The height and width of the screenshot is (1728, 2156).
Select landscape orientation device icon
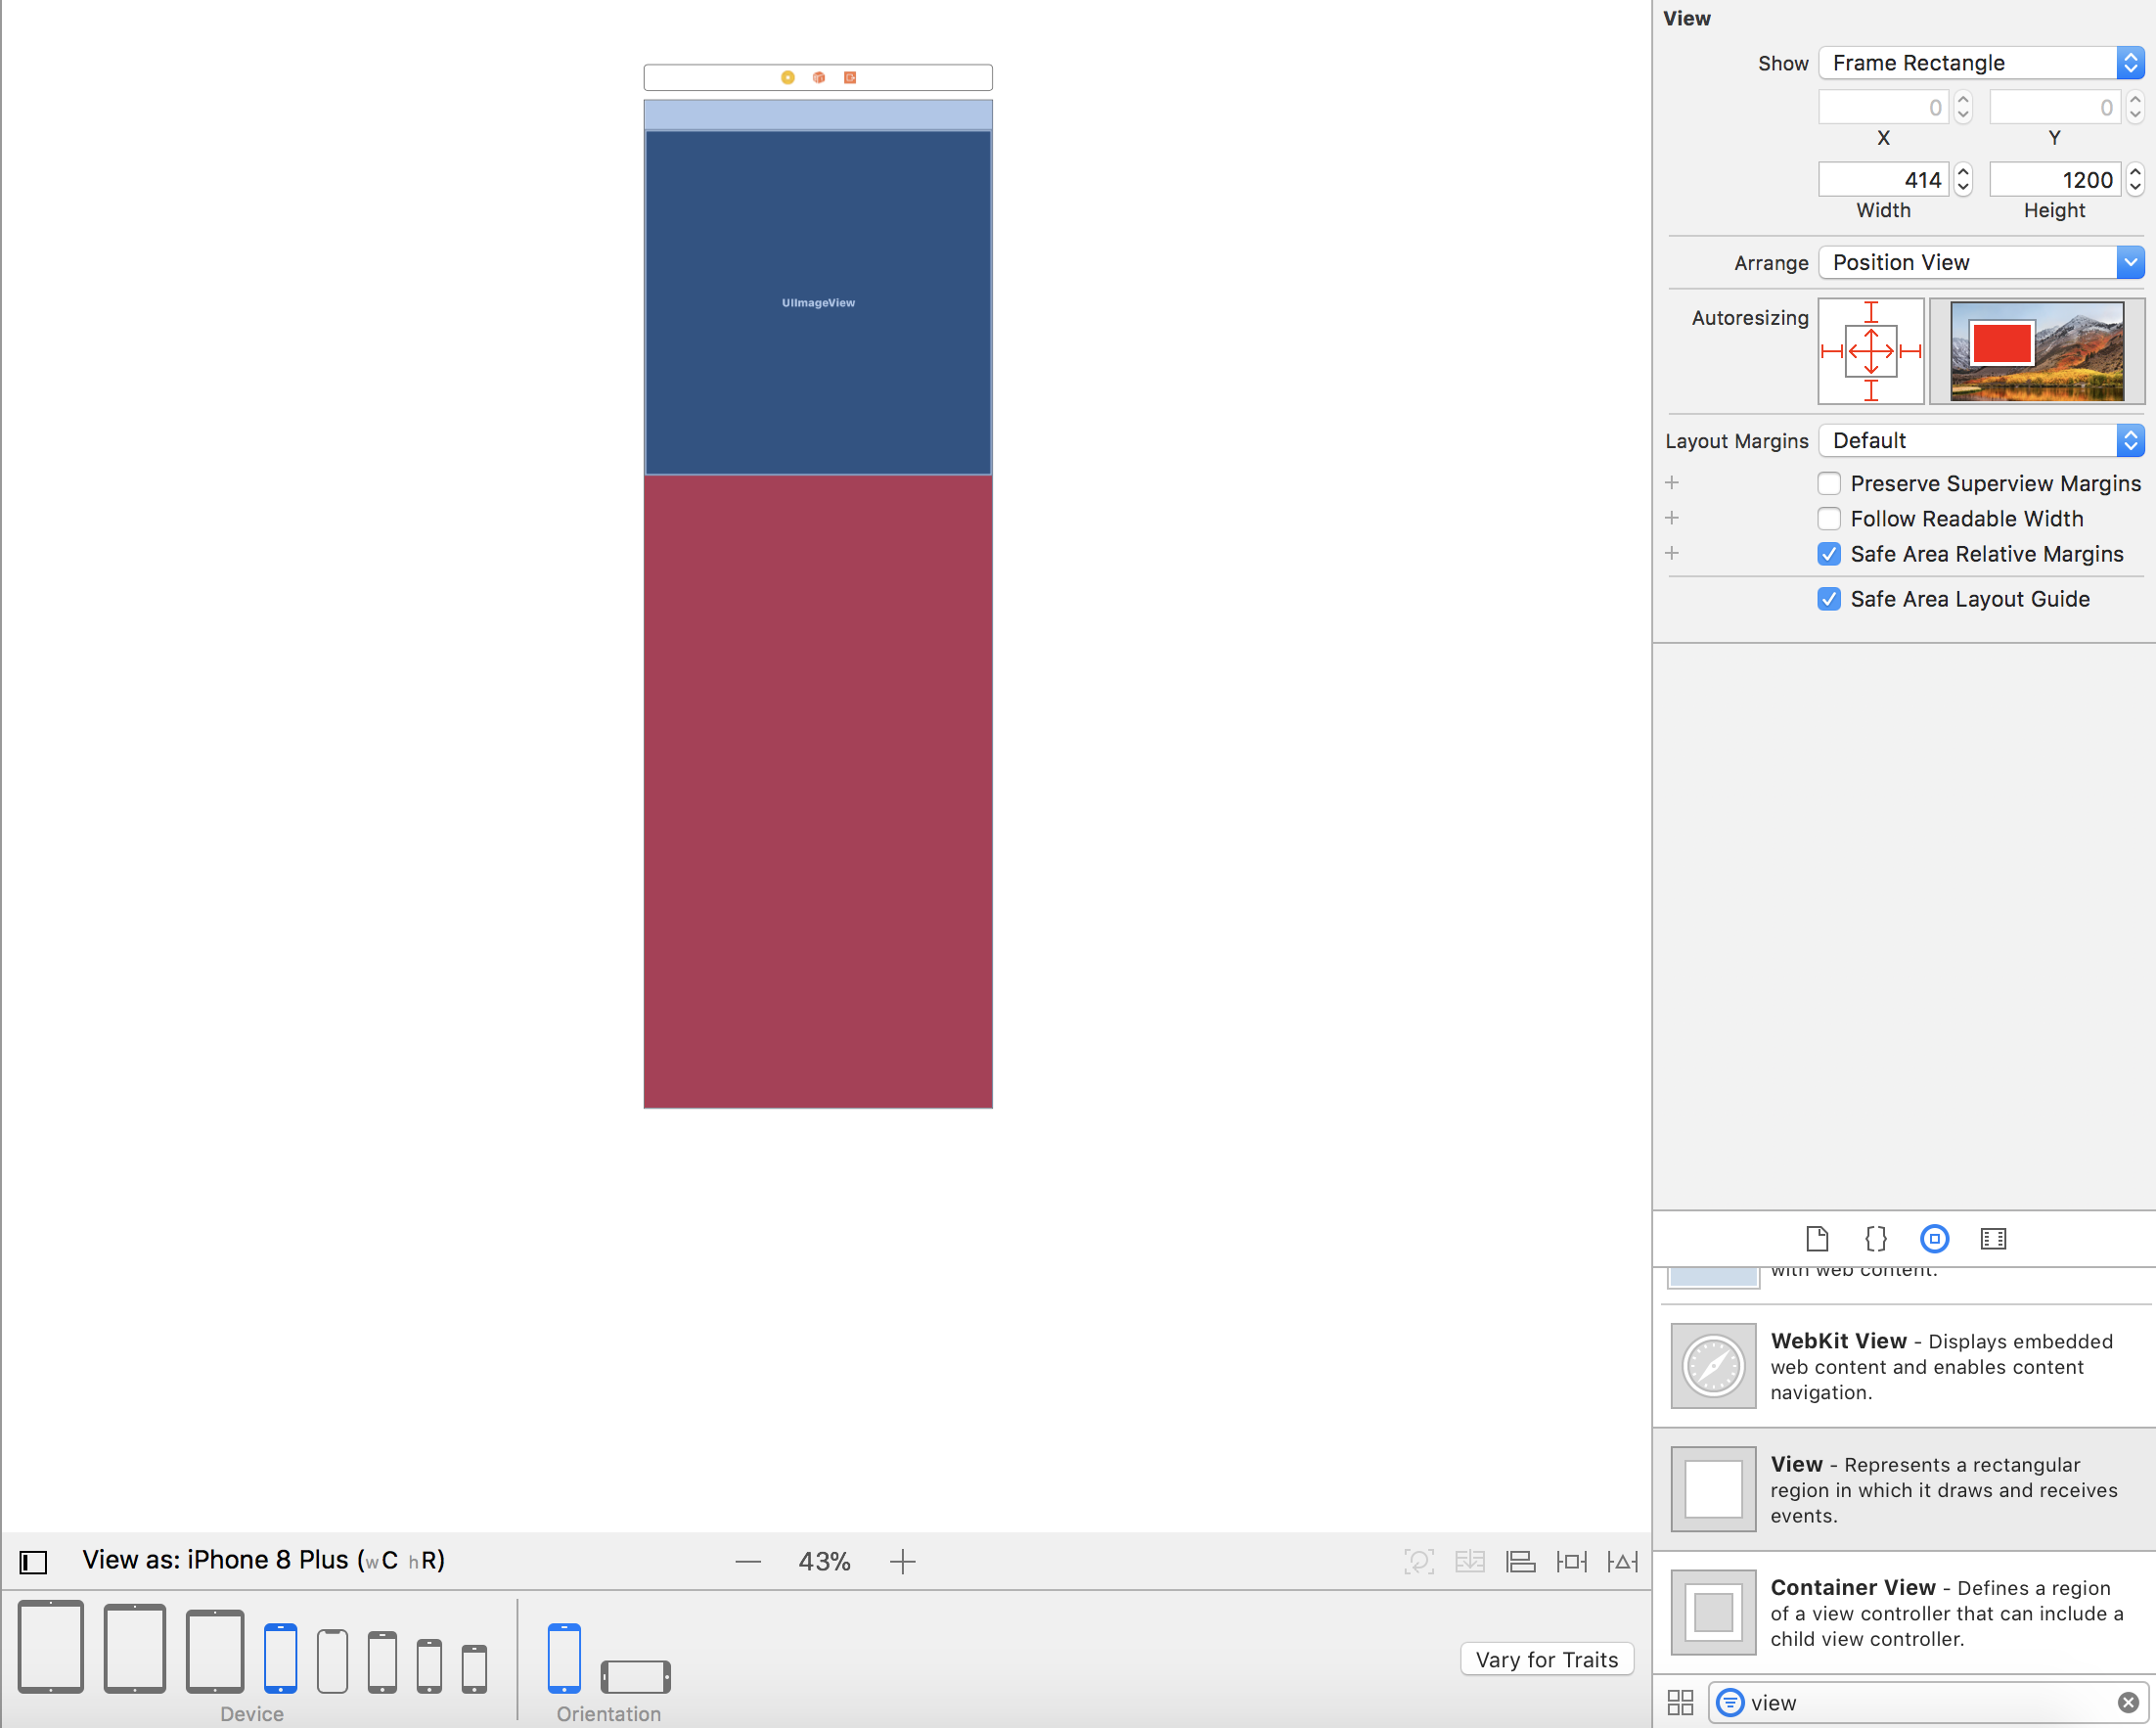(x=635, y=1676)
